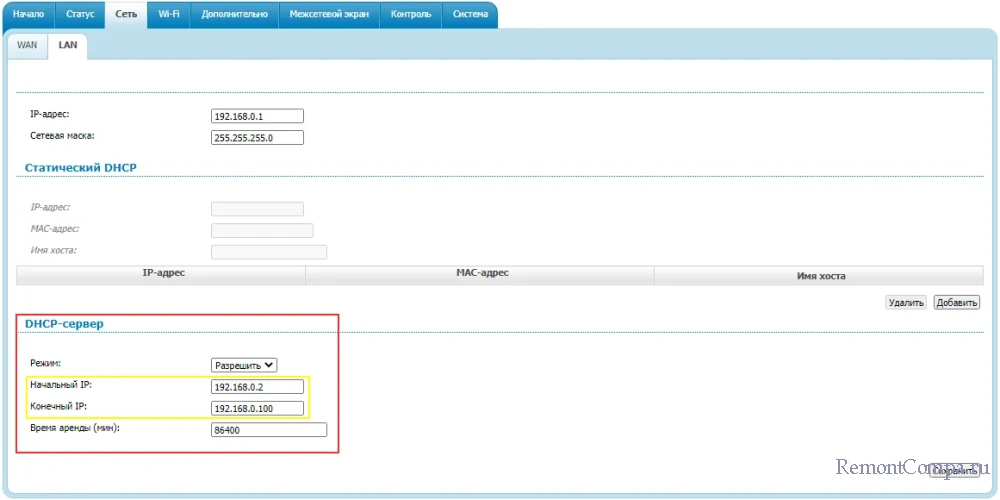Open the Wi-Fi settings tab

(x=168, y=15)
